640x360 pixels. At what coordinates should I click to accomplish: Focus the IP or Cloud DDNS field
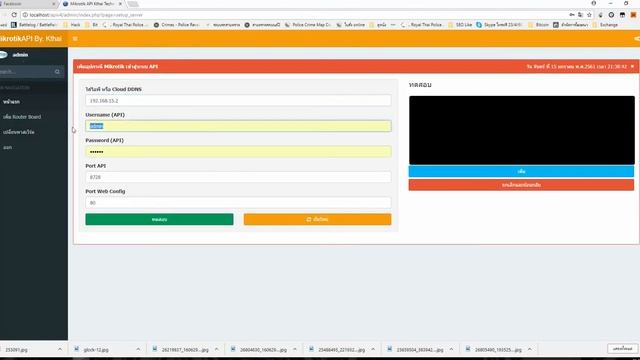click(238, 100)
